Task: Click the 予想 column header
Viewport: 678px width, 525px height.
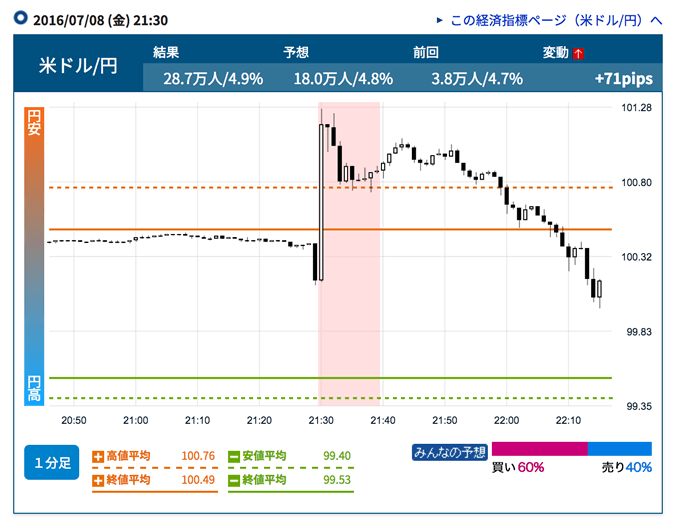Action: [296, 52]
